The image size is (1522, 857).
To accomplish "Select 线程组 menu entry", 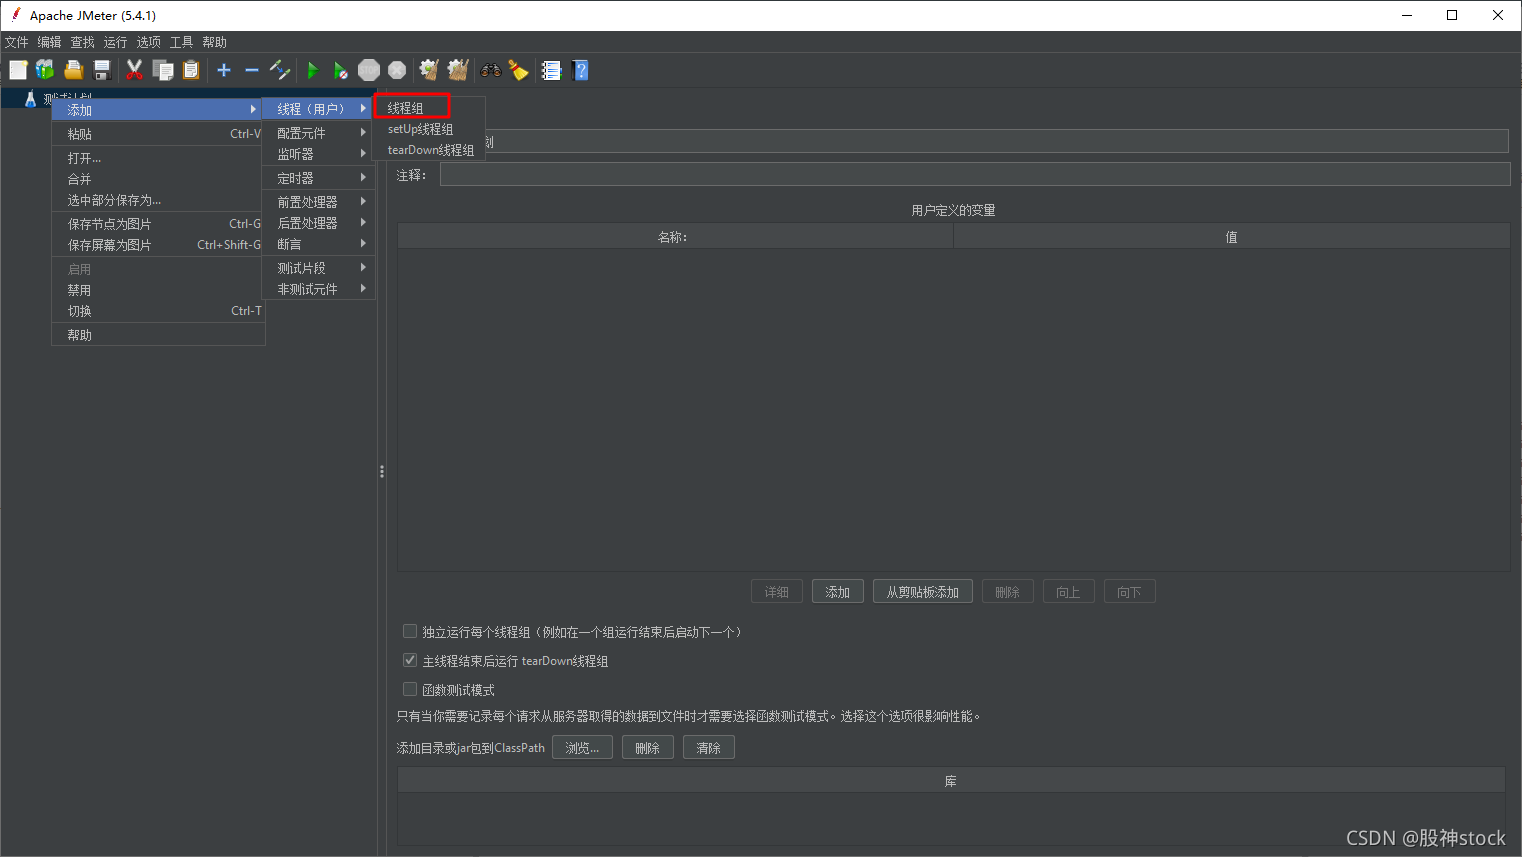I will click(x=428, y=107).
